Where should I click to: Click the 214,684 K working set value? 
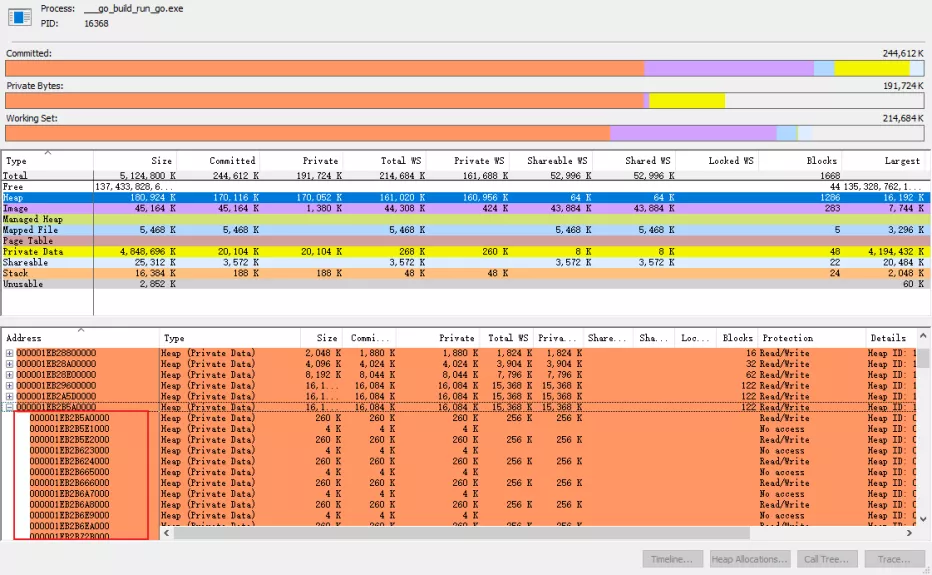(903, 118)
